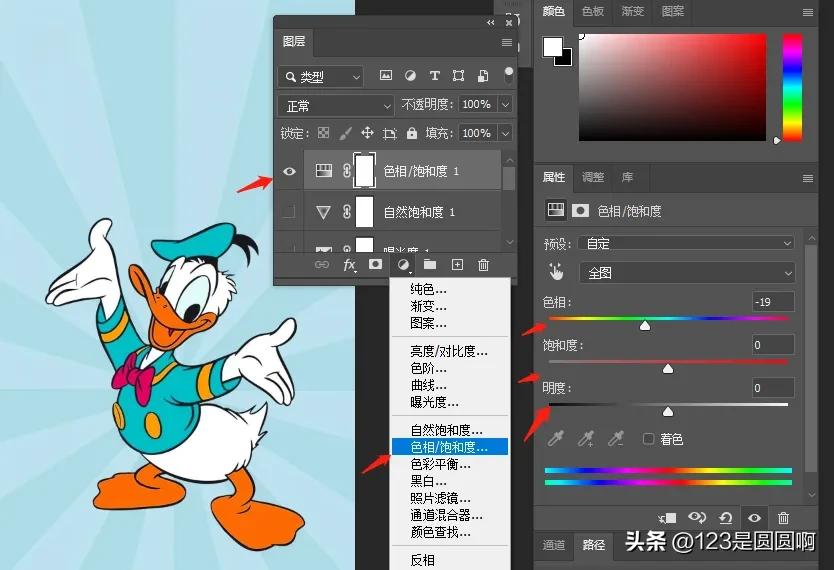Create a new layer
The height and width of the screenshot is (570, 834).
tap(457, 264)
